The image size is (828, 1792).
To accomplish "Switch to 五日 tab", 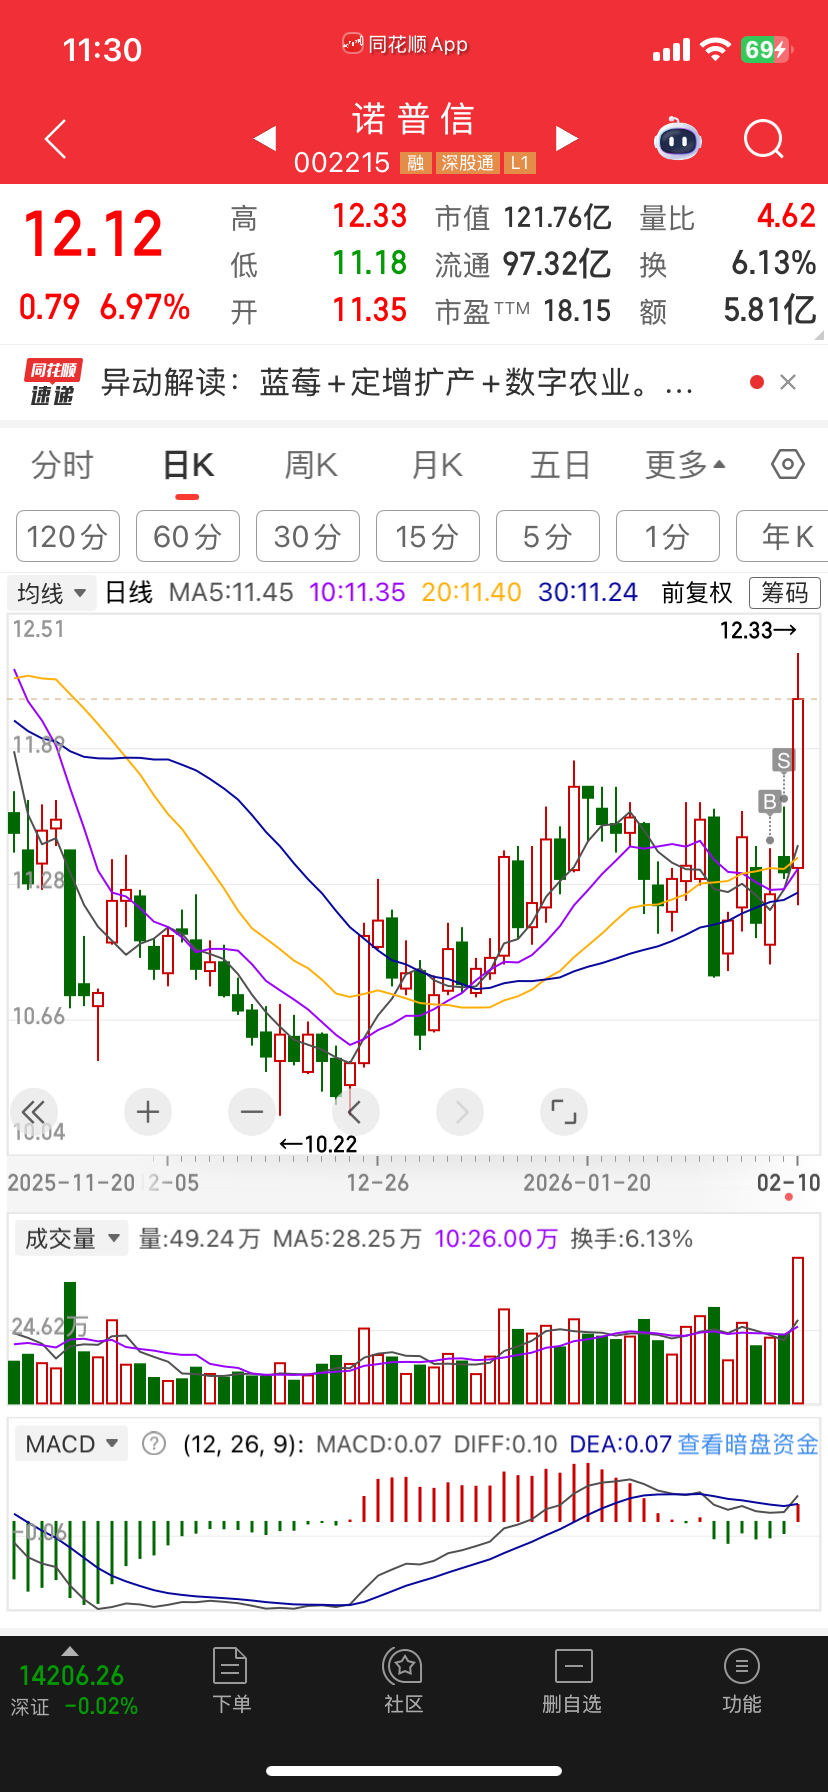I will (x=560, y=465).
